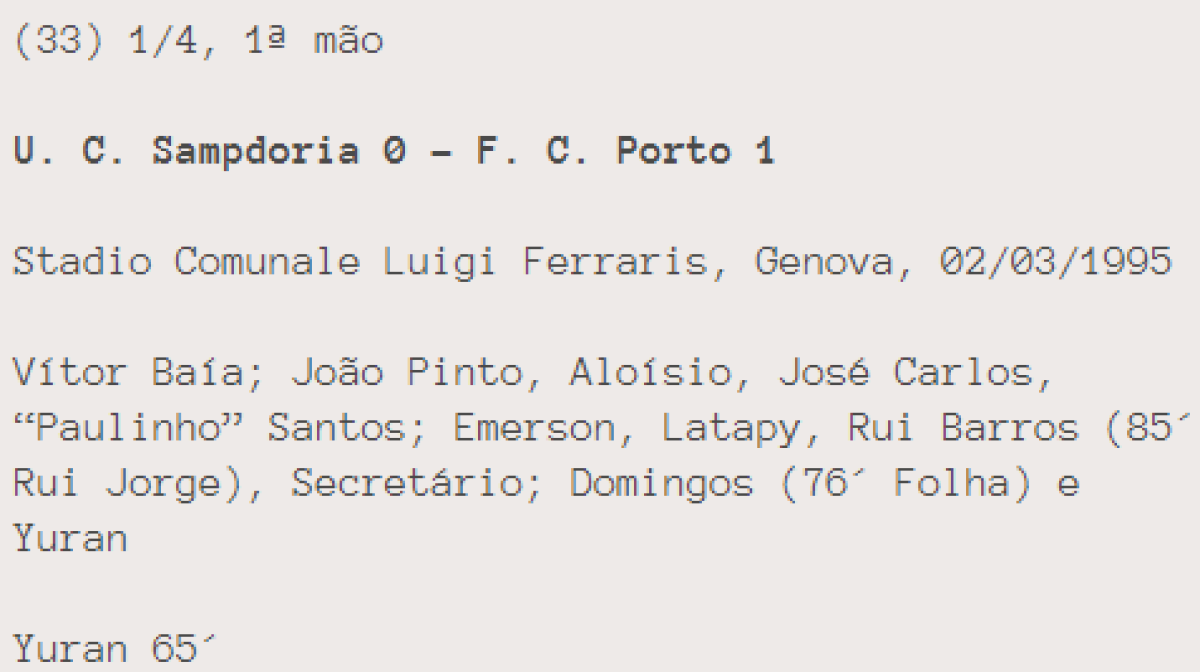Click player name "Emerson"
Screen dimensions: 1200x672
545,429
